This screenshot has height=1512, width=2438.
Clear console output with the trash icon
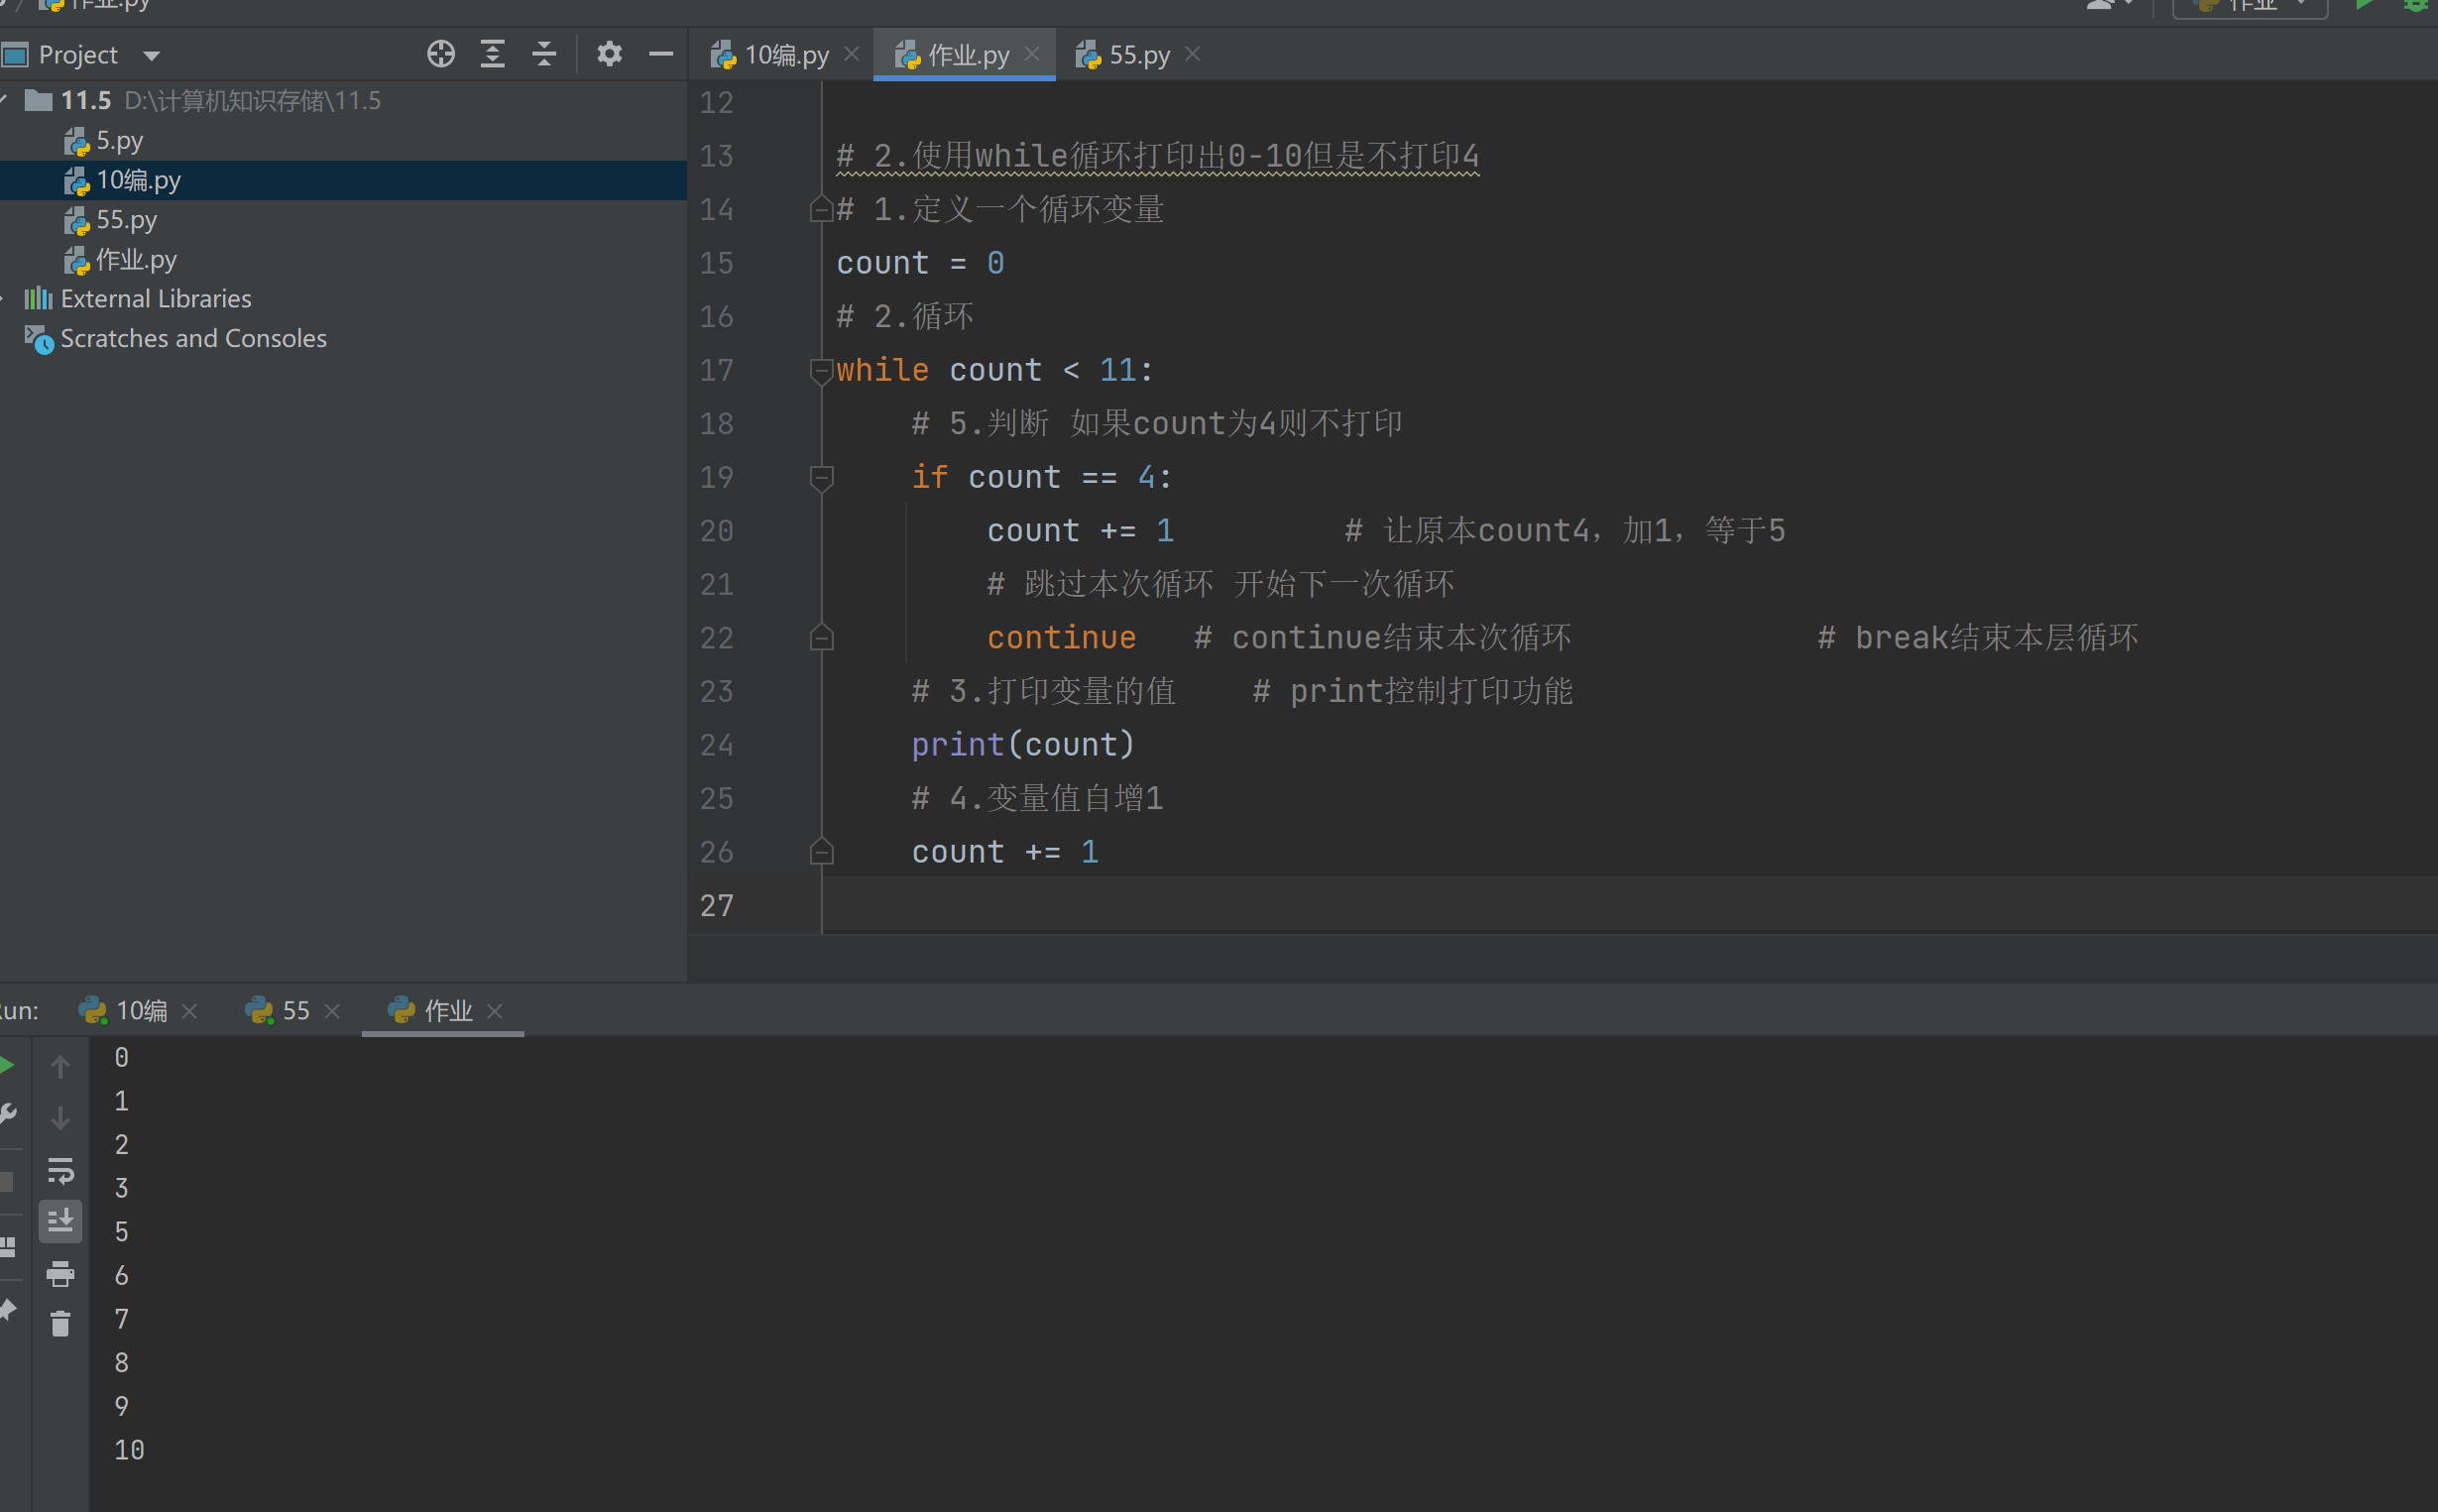tap(60, 1324)
